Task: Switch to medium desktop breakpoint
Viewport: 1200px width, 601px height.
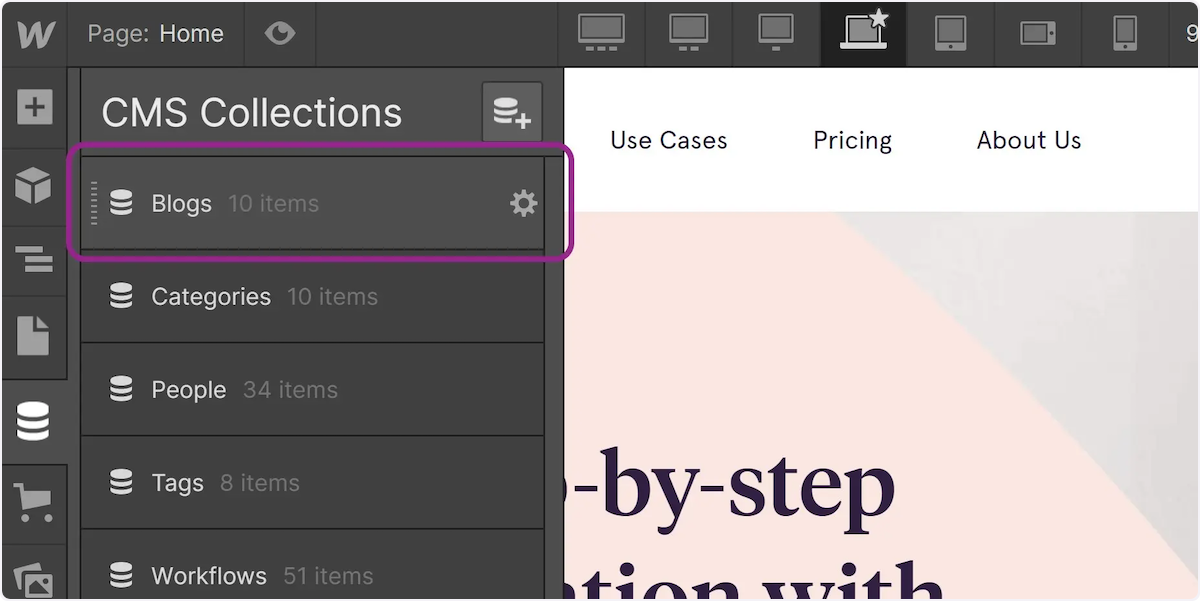Action: click(x=688, y=33)
